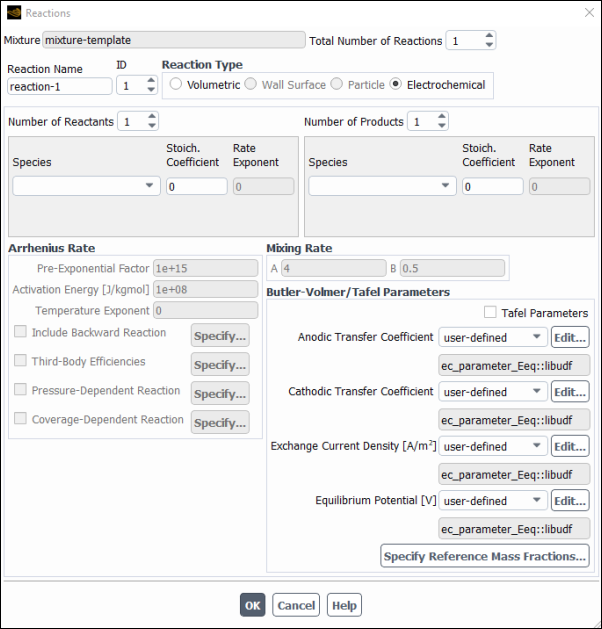Click the Butler-Volmer/Tafel Parameters heading
Image resolution: width=602 pixels, height=629 pixels.
coord(358,292)
